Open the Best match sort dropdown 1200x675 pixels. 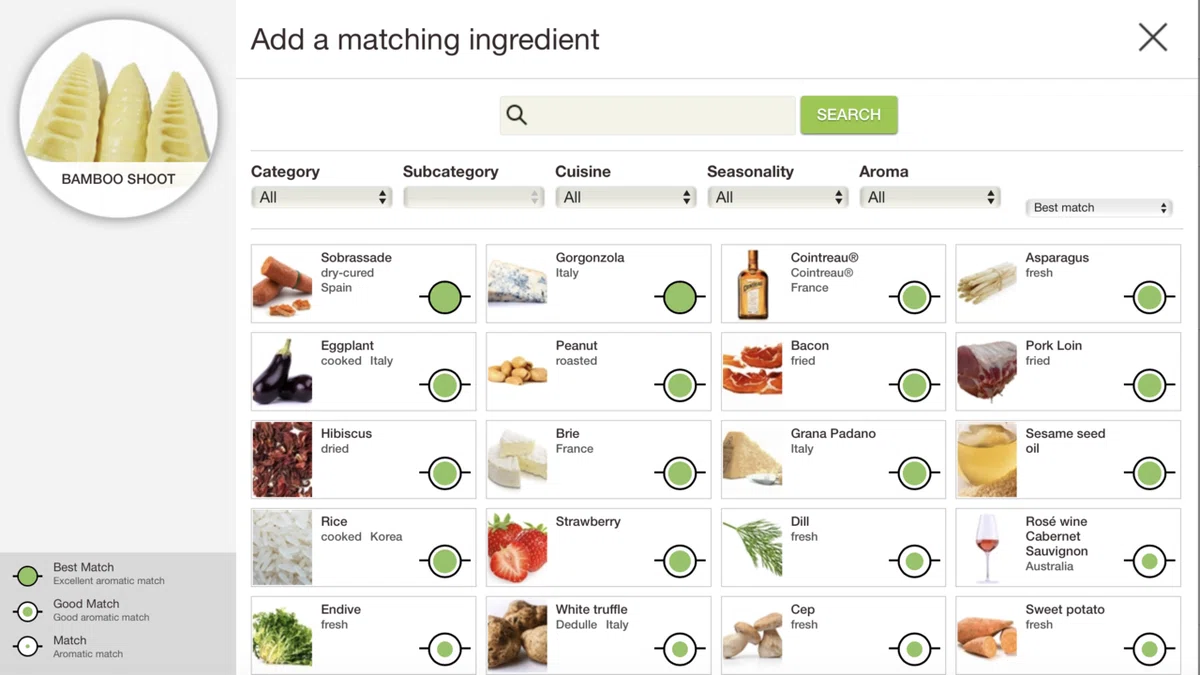(1098, 207)
